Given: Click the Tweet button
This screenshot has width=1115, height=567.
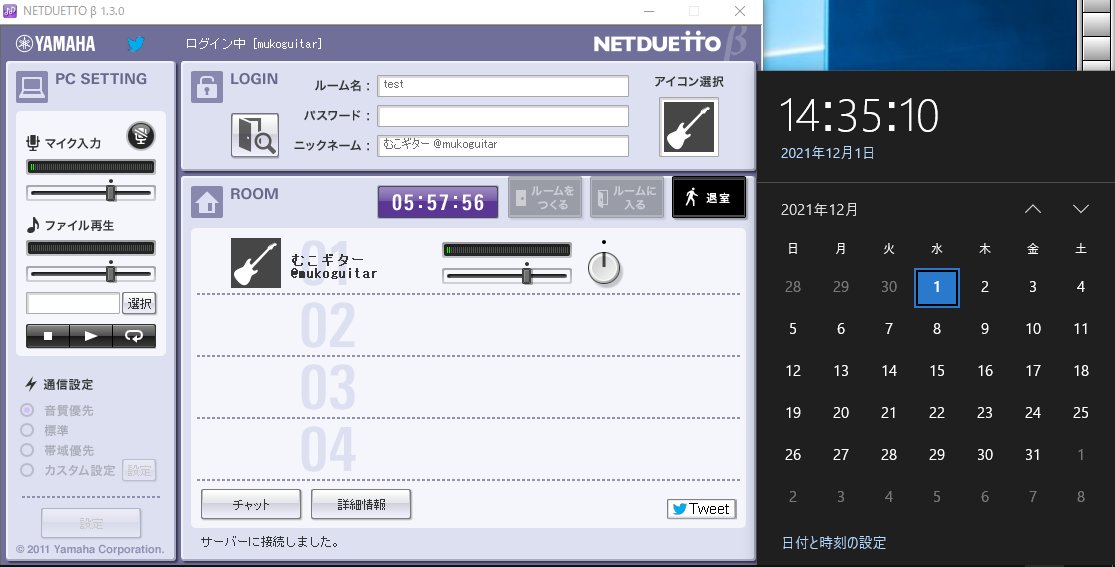Looking at the screenshot, I should coord(701,509).
